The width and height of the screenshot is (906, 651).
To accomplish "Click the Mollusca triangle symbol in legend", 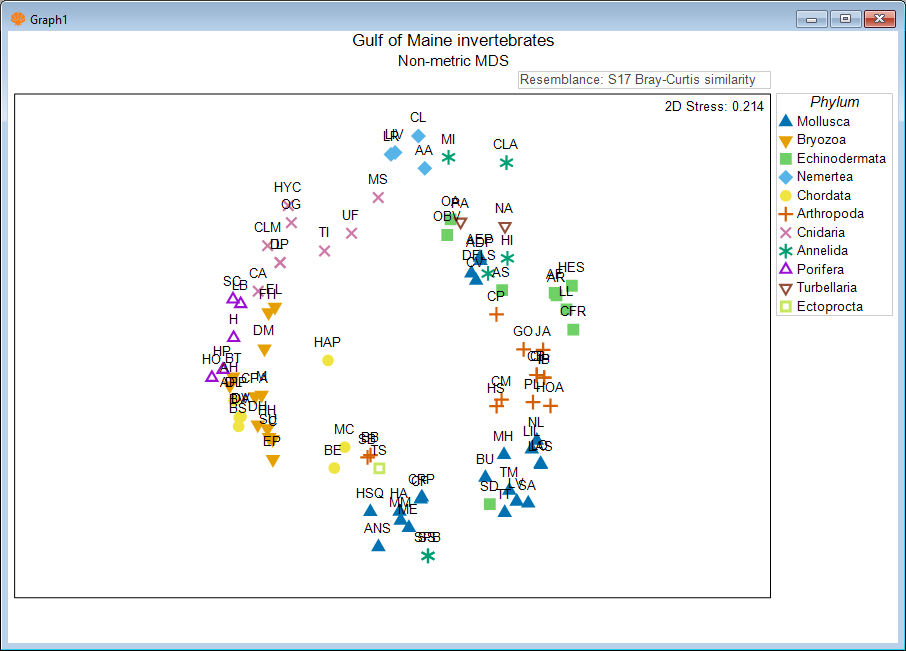I will coord(786,122).
